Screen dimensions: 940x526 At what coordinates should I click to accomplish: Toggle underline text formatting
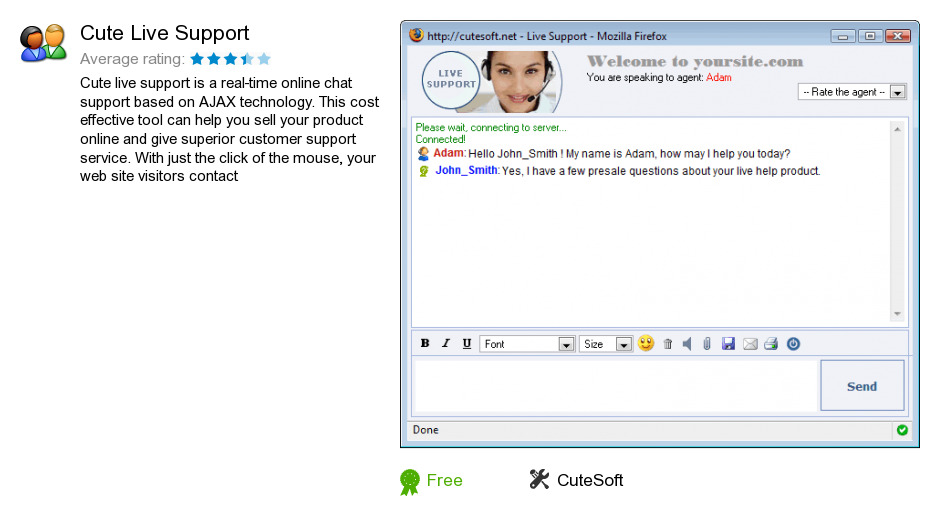pos(466,344)
